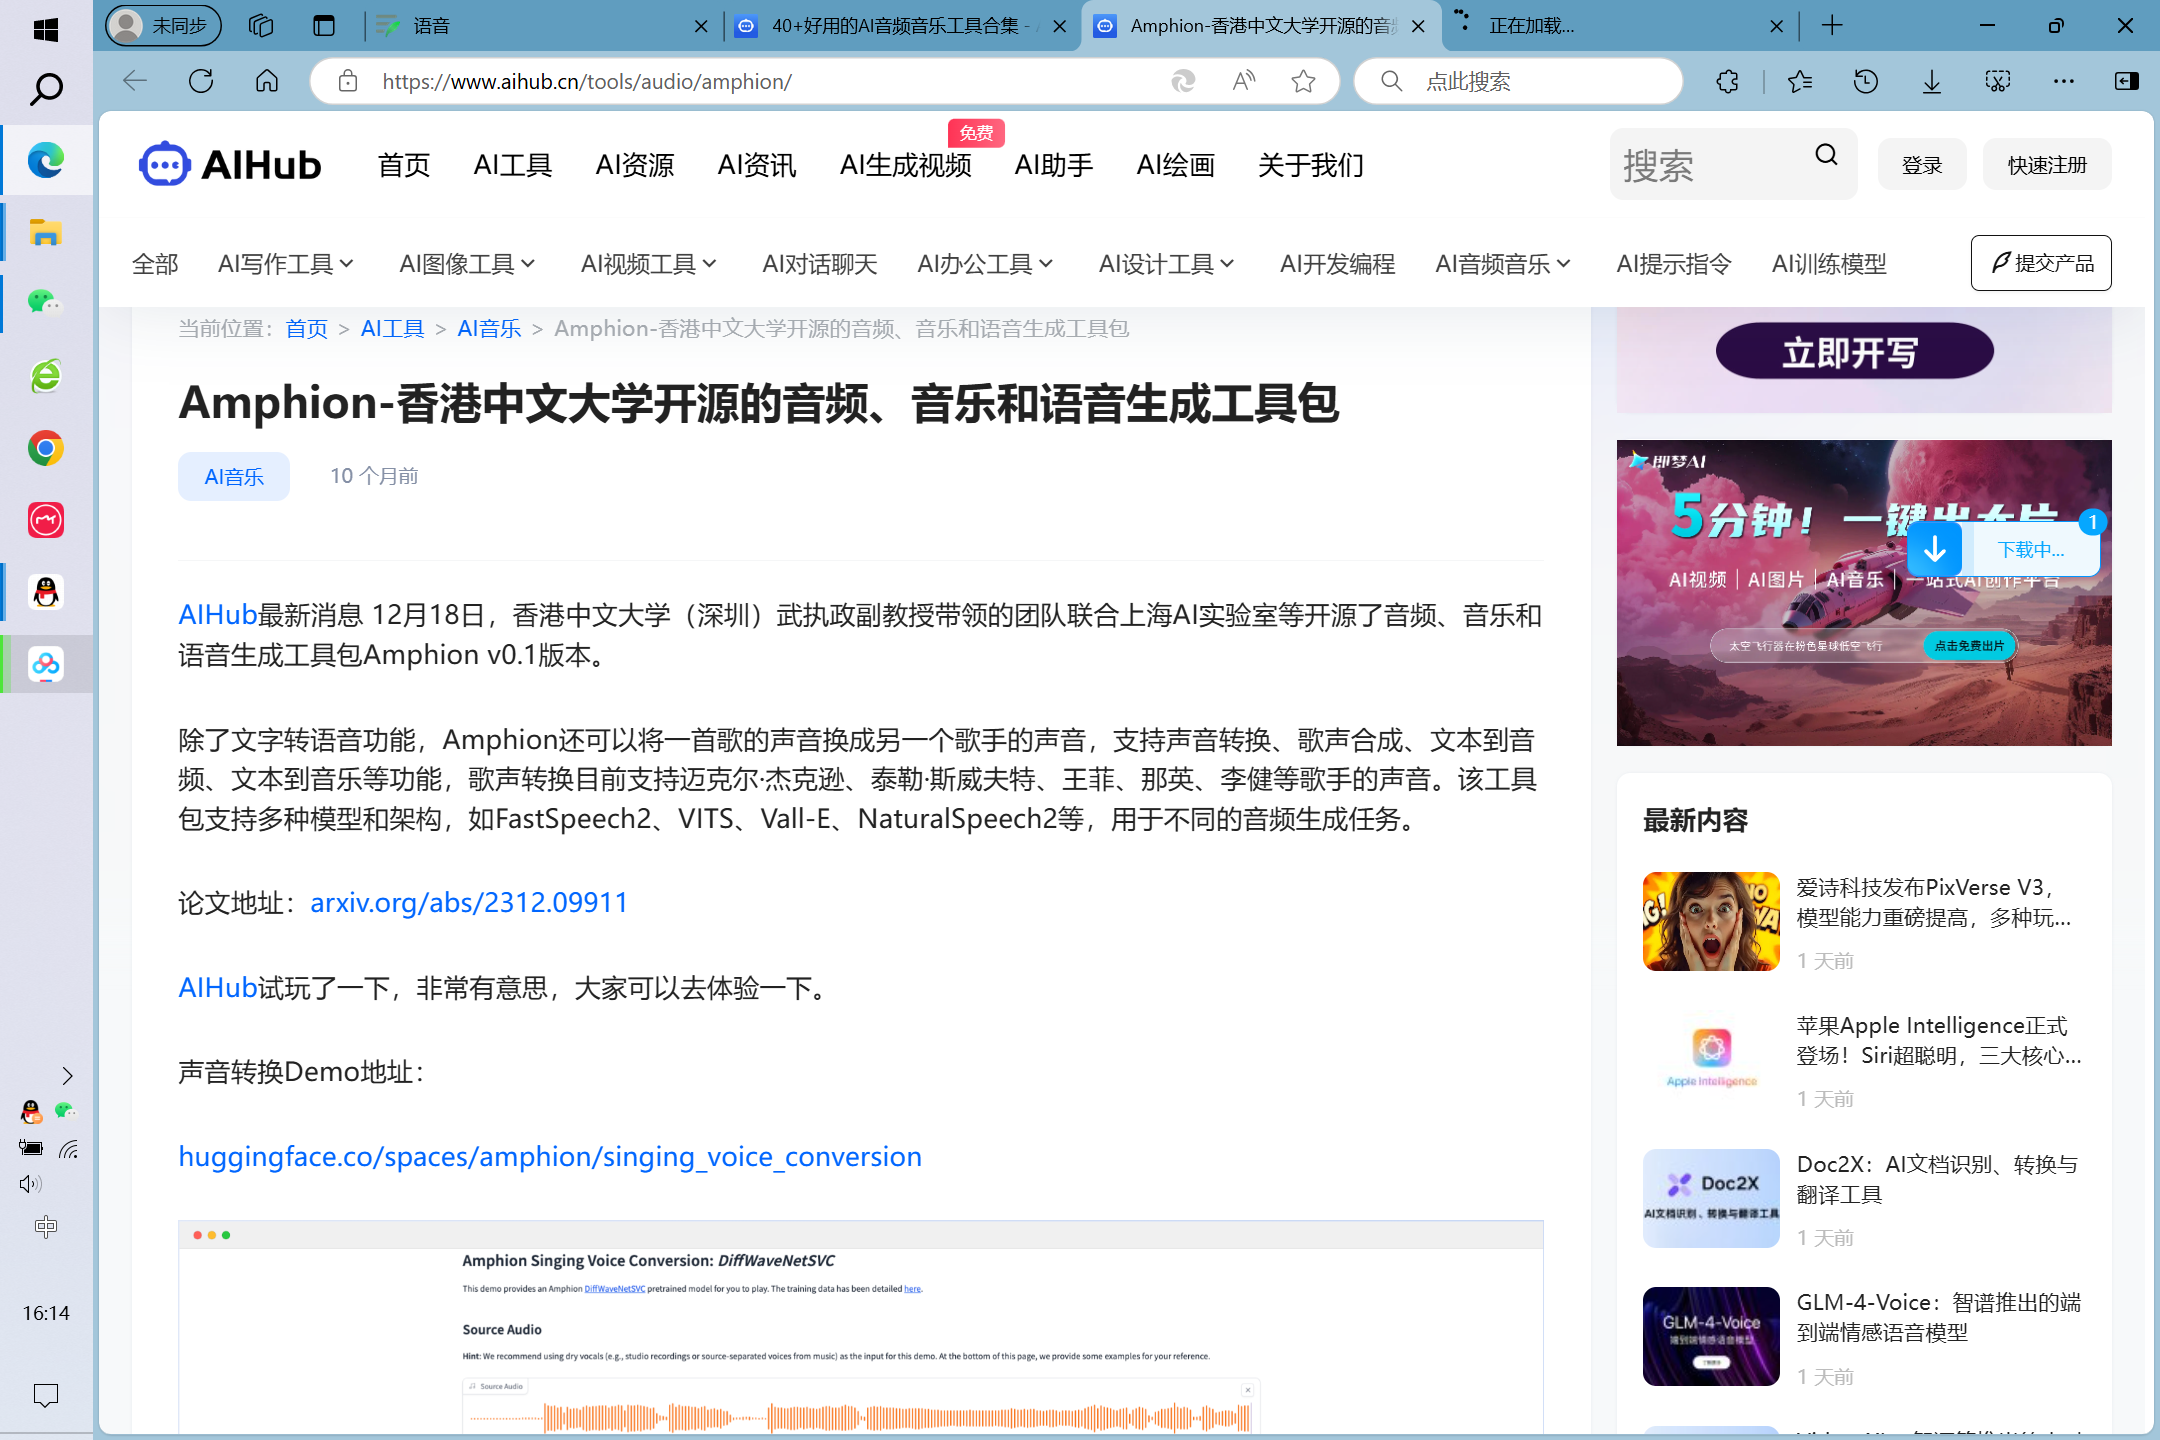This screenshot has width=2160, height=1440.
Task: Click the read aloud icon in address bar
Action: coord(1244,81)
